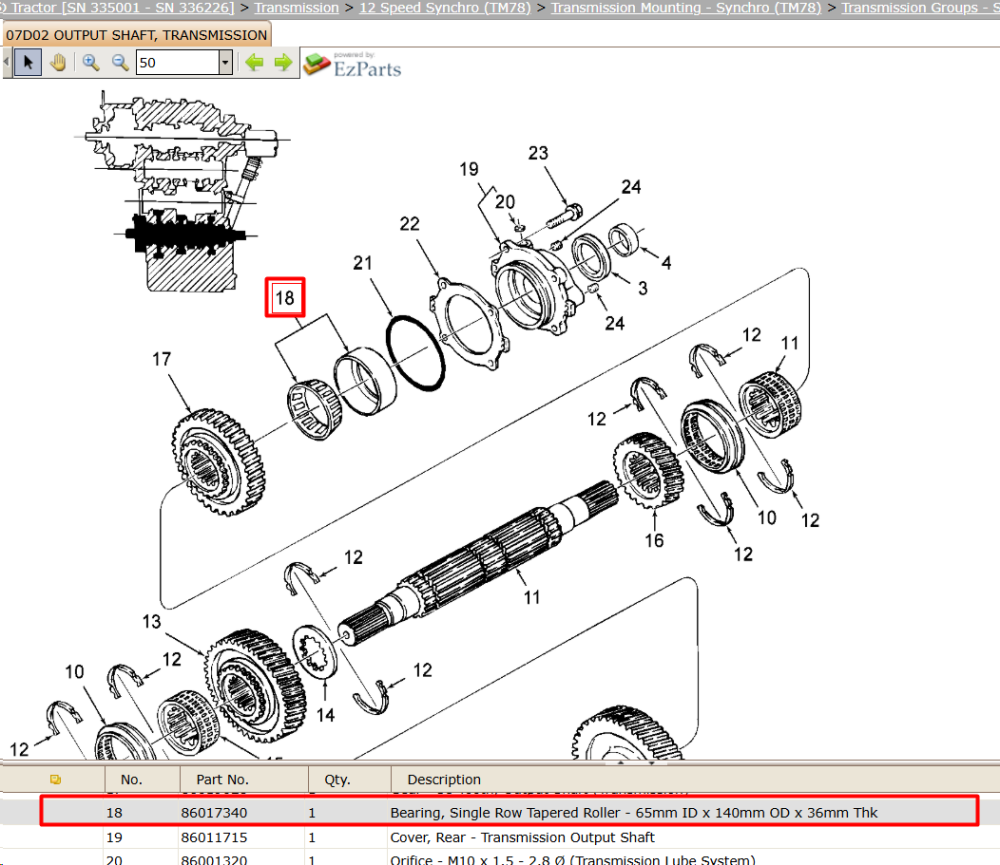The width and height of the screenshot is (1000, 865).
Task: Sort by the Qty. column header
Action: (x=337, y=780)
